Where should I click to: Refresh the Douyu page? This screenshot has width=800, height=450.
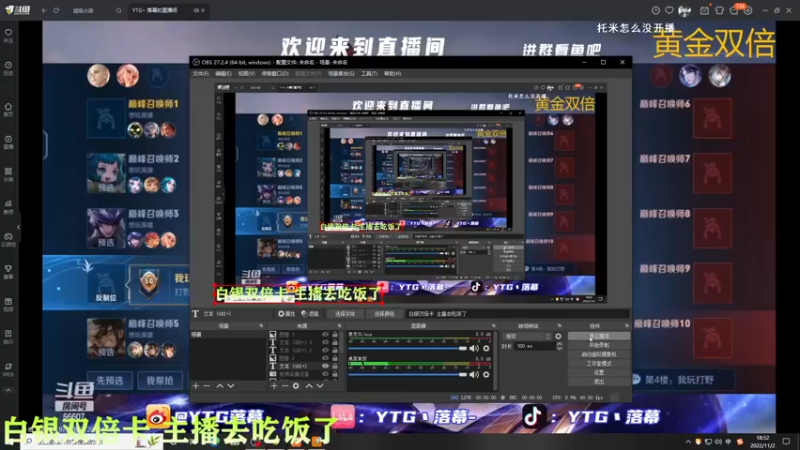(x=56, y=10)
